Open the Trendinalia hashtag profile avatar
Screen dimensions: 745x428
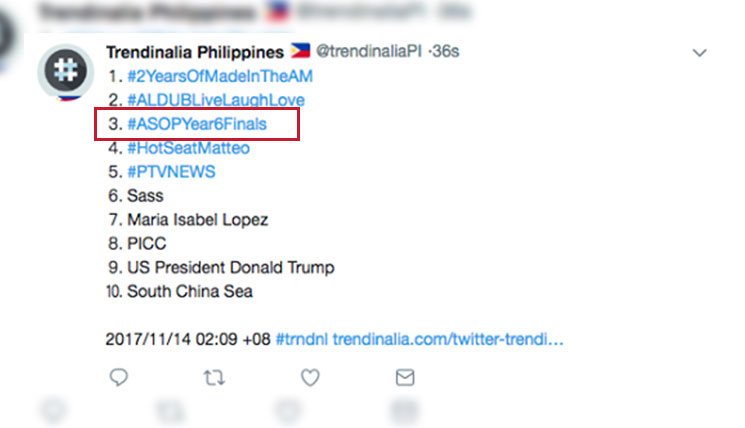tap(66, 71)
